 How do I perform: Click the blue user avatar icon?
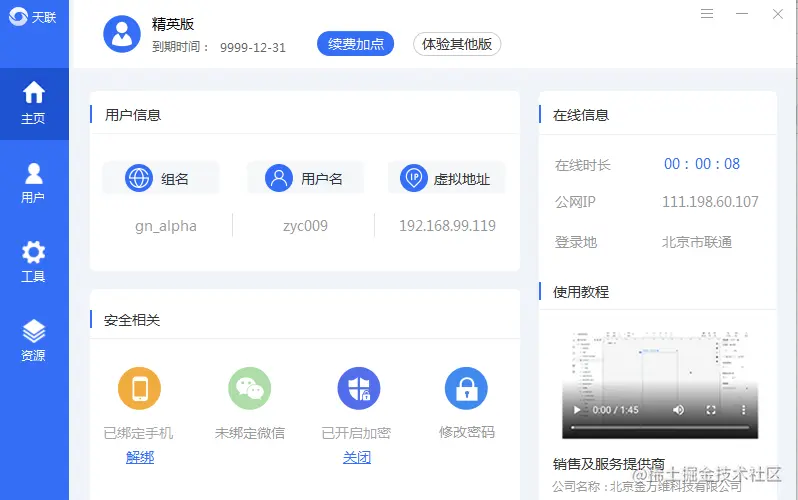point(122,34)
